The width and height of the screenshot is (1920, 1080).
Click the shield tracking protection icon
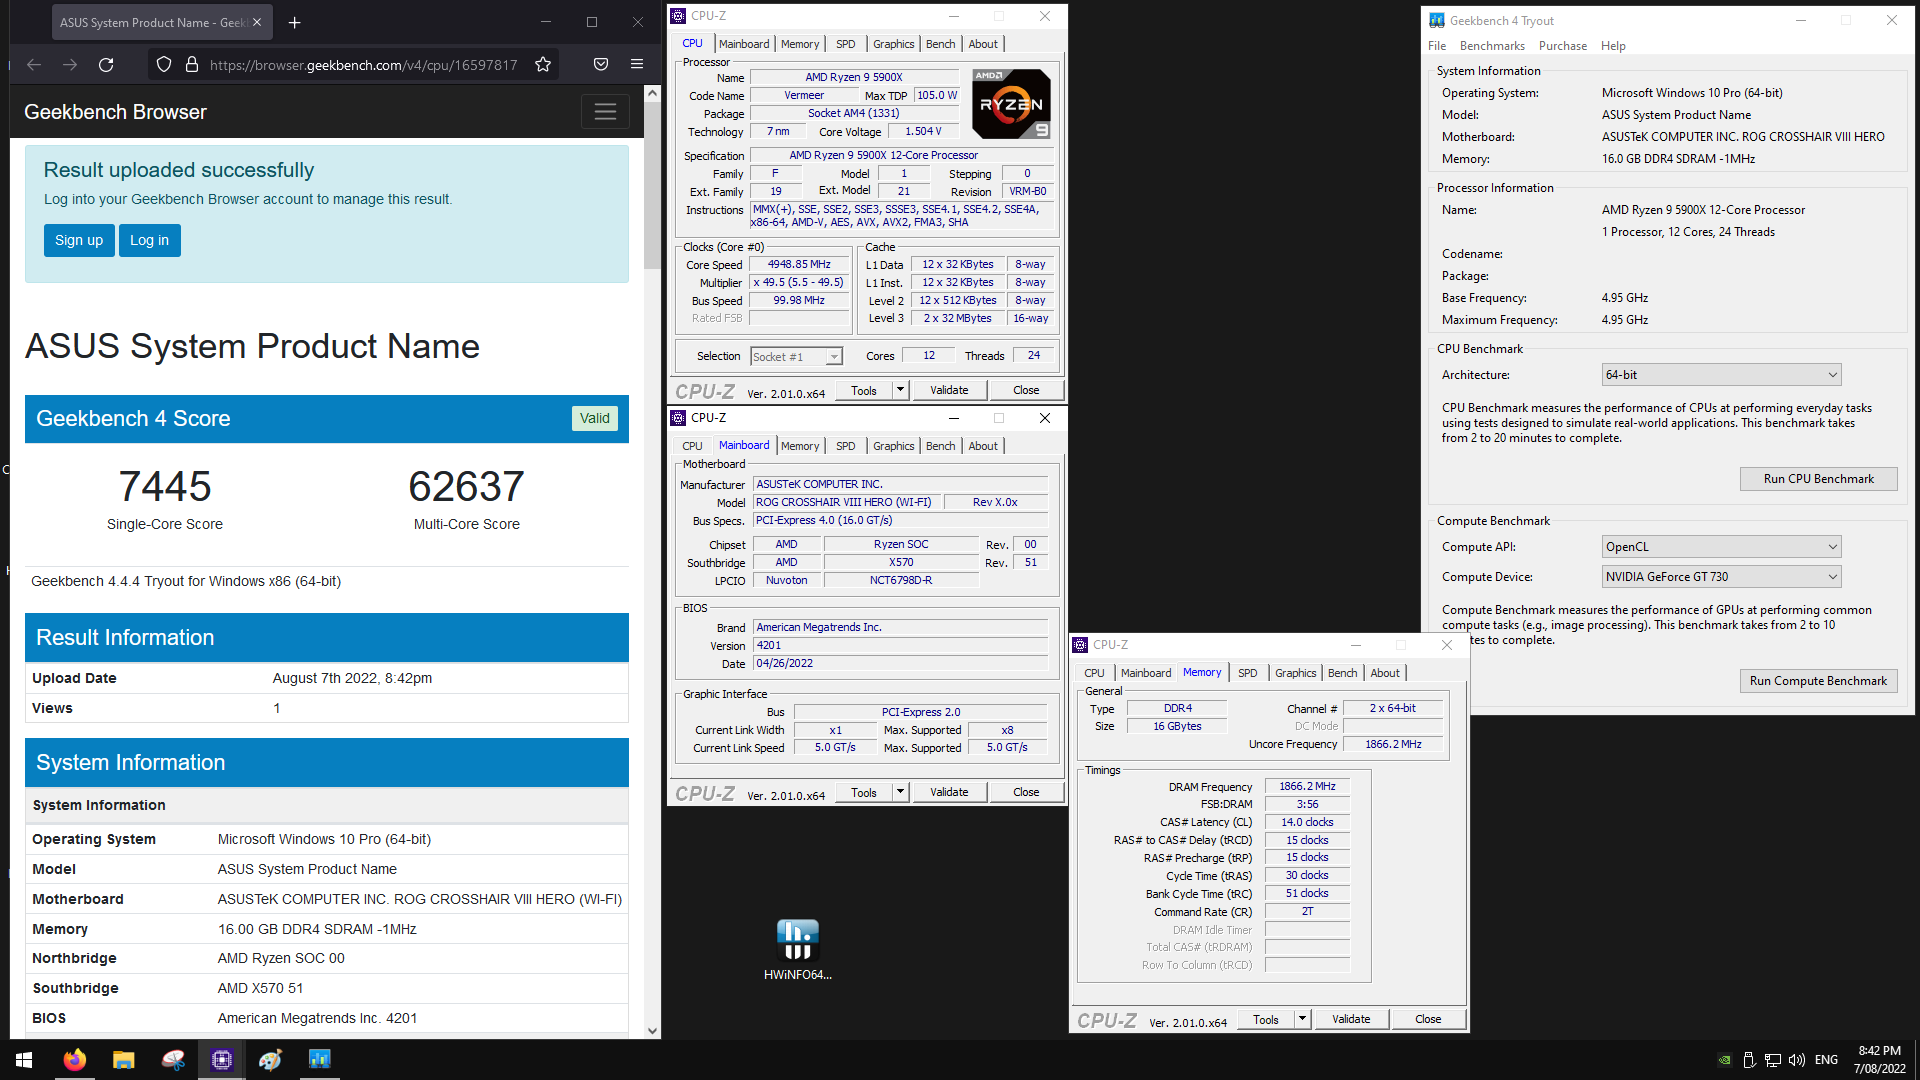164,65
